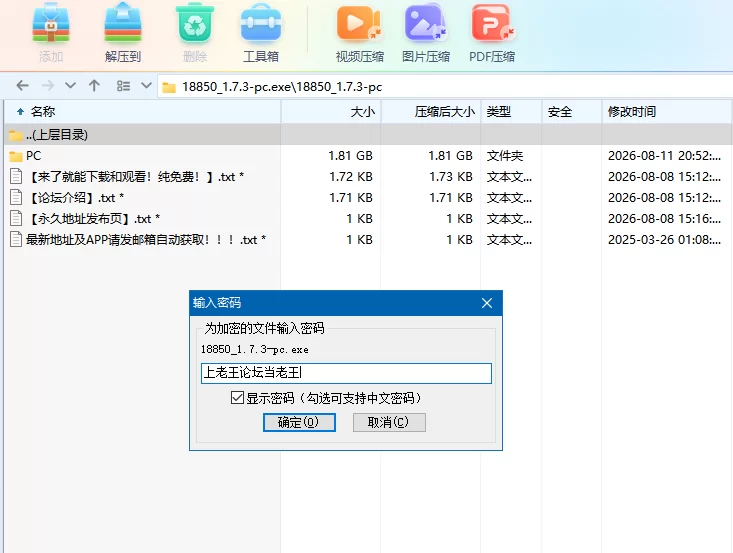Viewport: 733px width, 553px height.
Task: Click the password input field
Action: coord(346,373)
